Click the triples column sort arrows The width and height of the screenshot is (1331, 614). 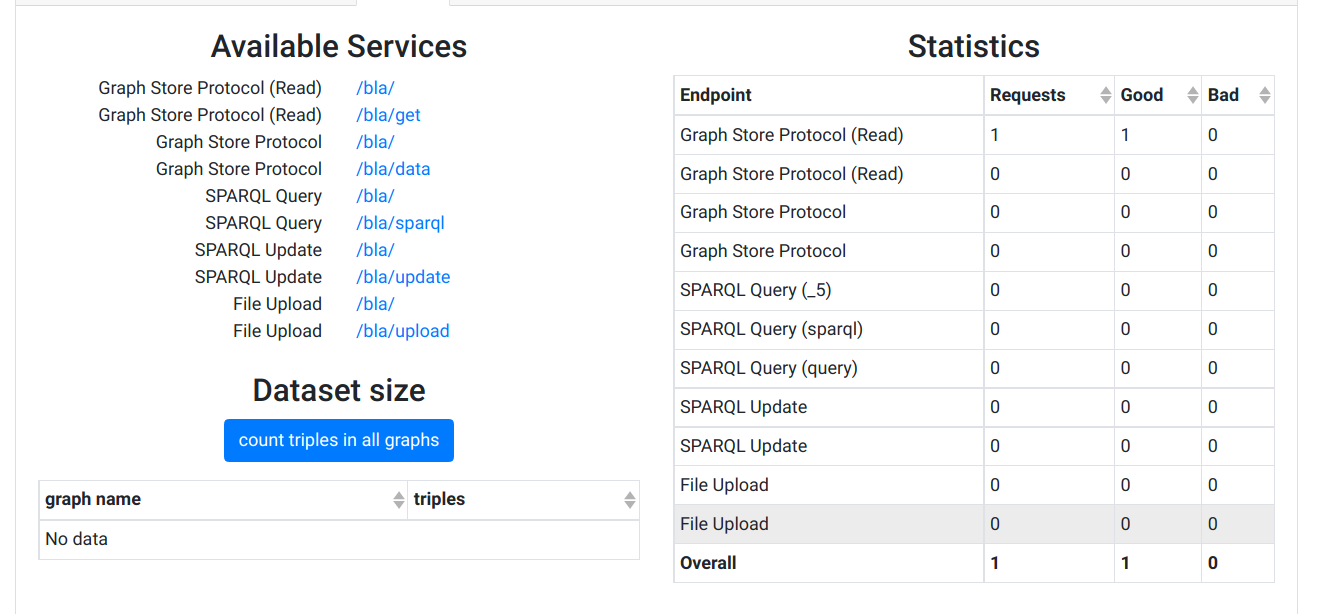coord(629,500)
